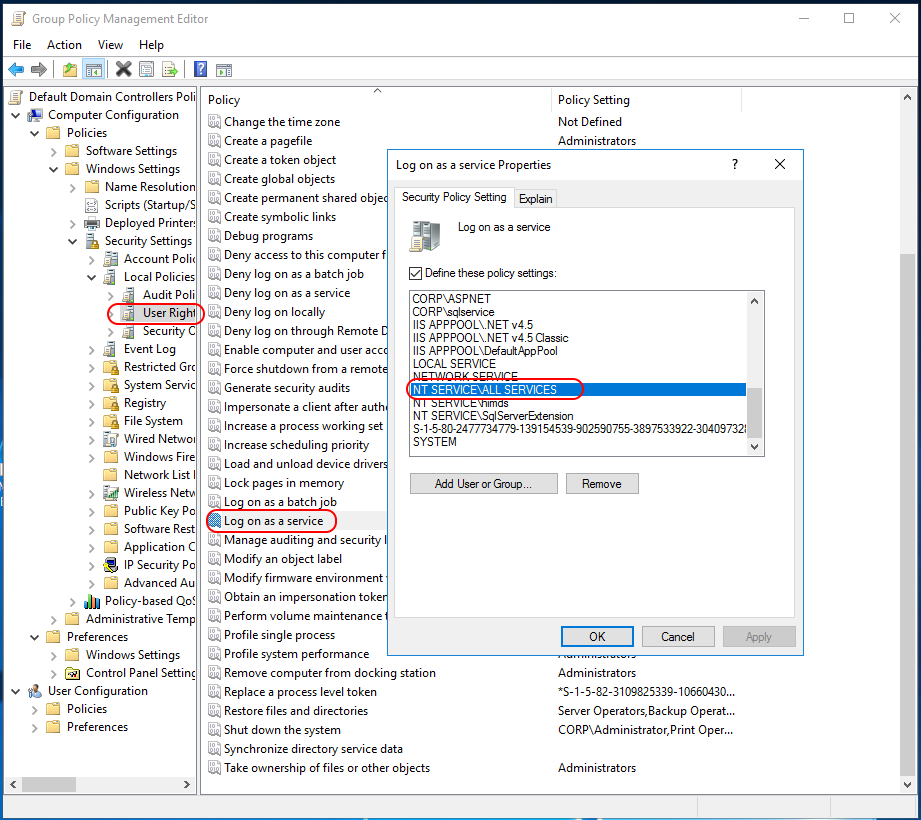Click the Delete X toolbar icon

pos(123,69)
